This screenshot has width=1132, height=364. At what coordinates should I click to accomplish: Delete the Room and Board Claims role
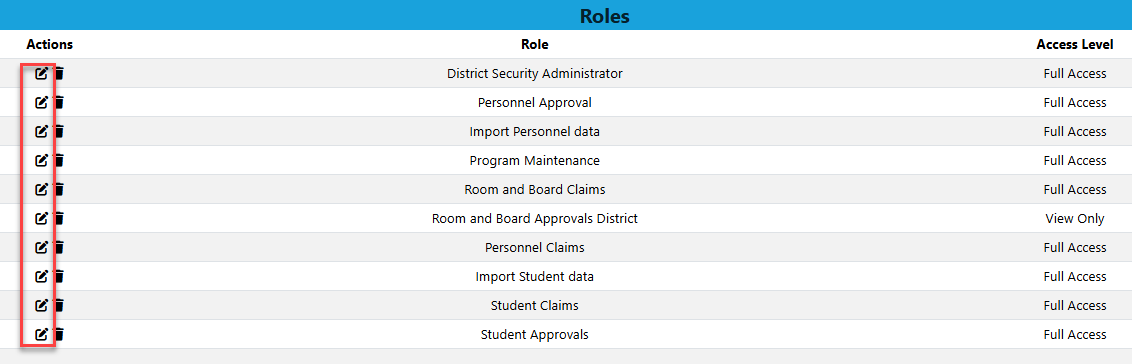click(x=59, y=189)
